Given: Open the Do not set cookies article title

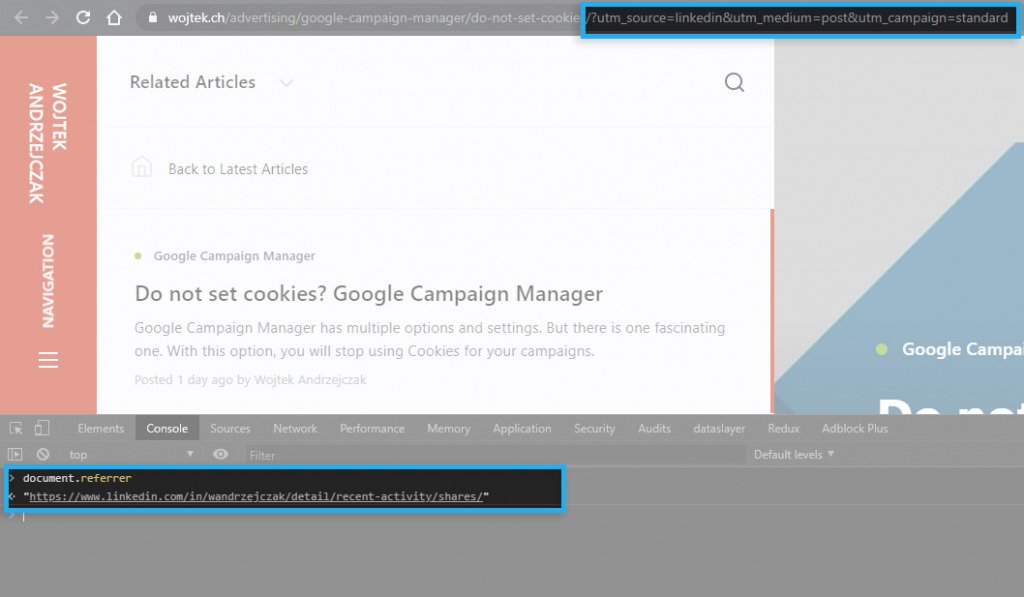Looking at the screenshot, I should [368, 294].
